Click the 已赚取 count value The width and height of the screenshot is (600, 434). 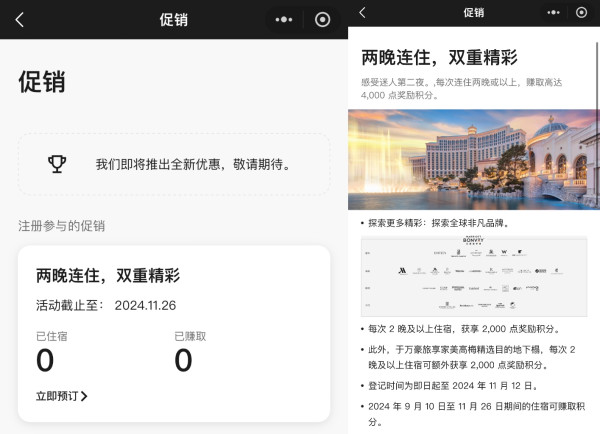[x=183, y=360]
